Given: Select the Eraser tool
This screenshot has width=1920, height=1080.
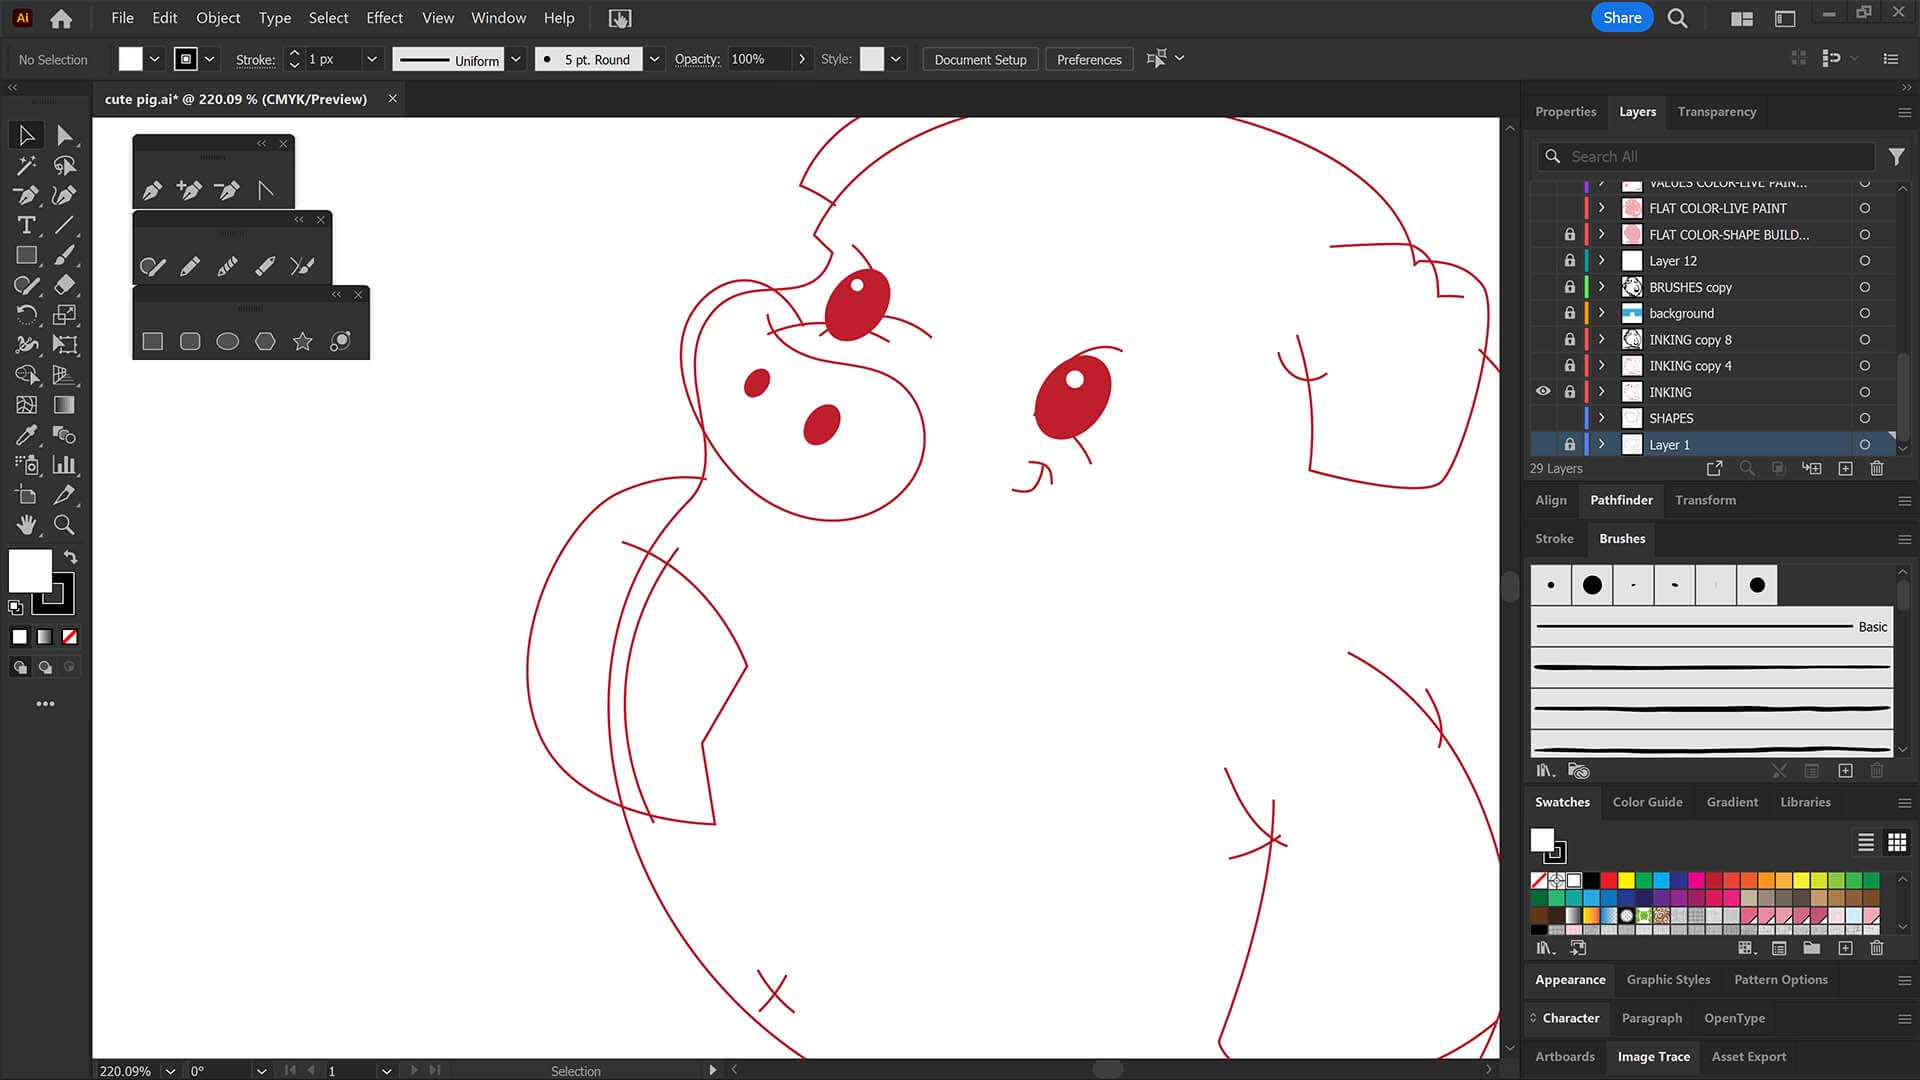Looking at the screenshot, I should pos(64,285).
